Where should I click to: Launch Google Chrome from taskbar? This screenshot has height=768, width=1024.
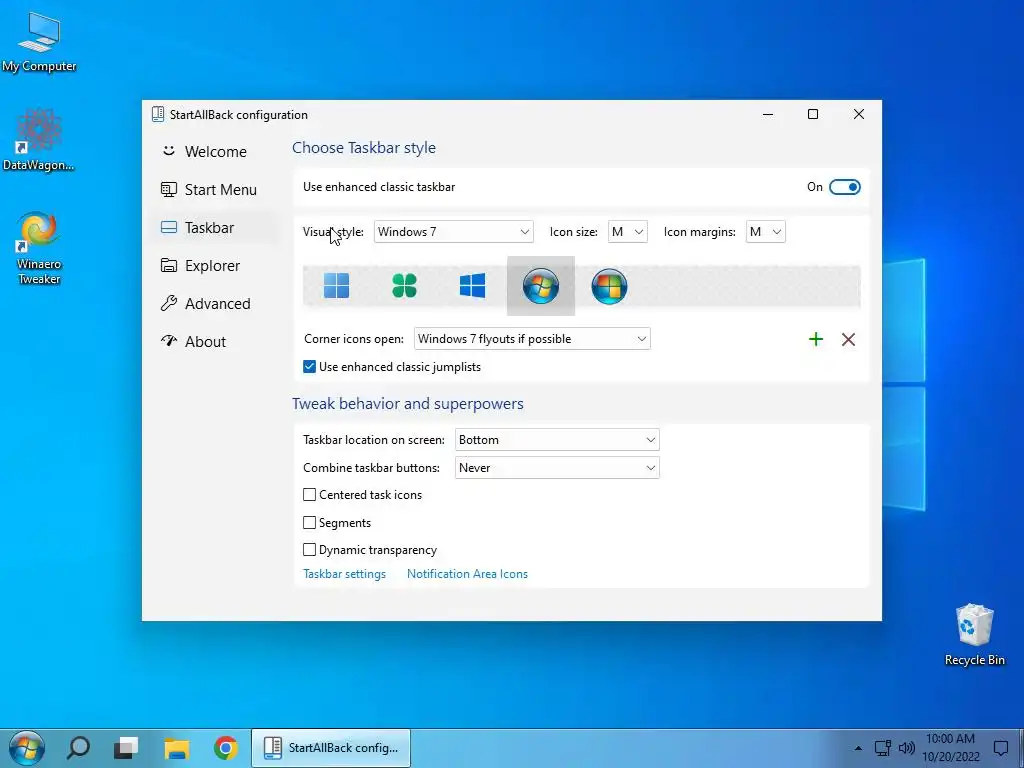pos(225,748)
